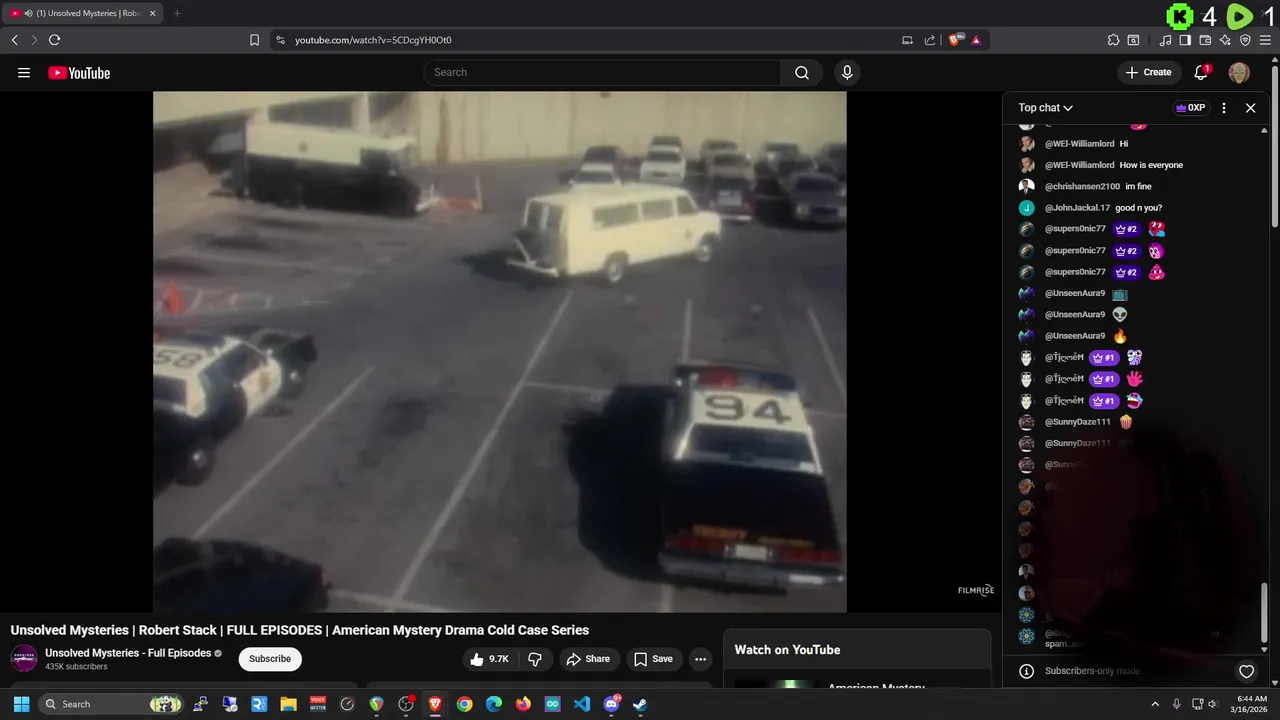Share the page with the share icon

click(x=930, y=40)
